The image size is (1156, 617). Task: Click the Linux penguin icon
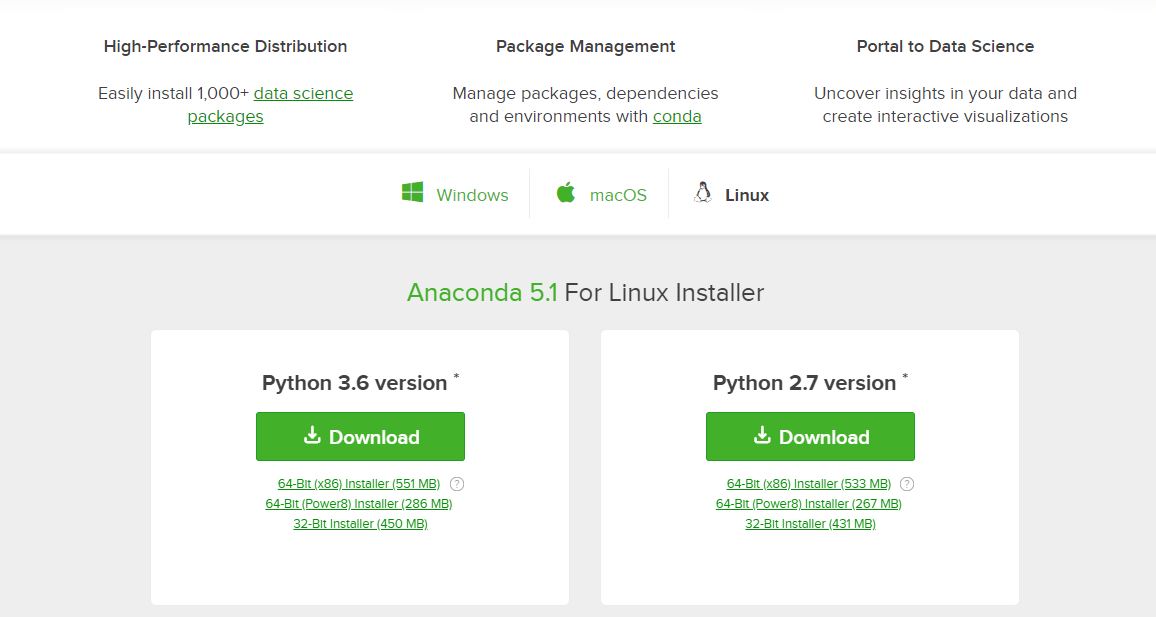point(703,192)
